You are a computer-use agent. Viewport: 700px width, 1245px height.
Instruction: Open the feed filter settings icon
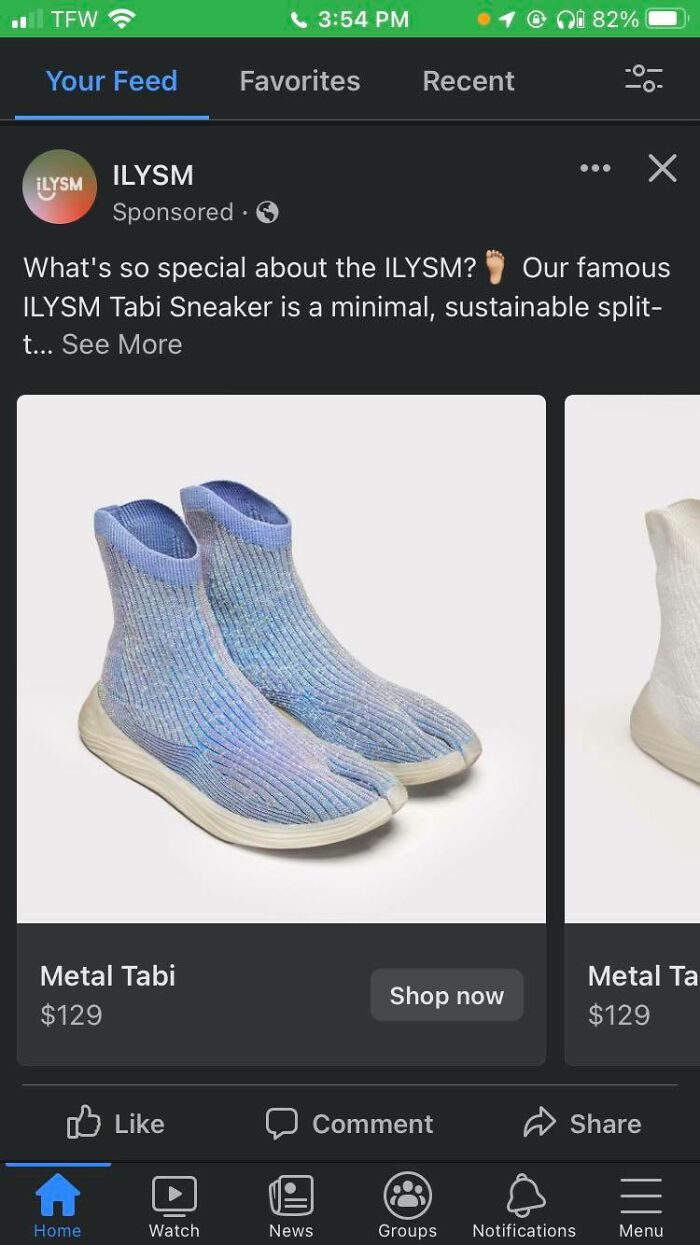tap(643, 79)
